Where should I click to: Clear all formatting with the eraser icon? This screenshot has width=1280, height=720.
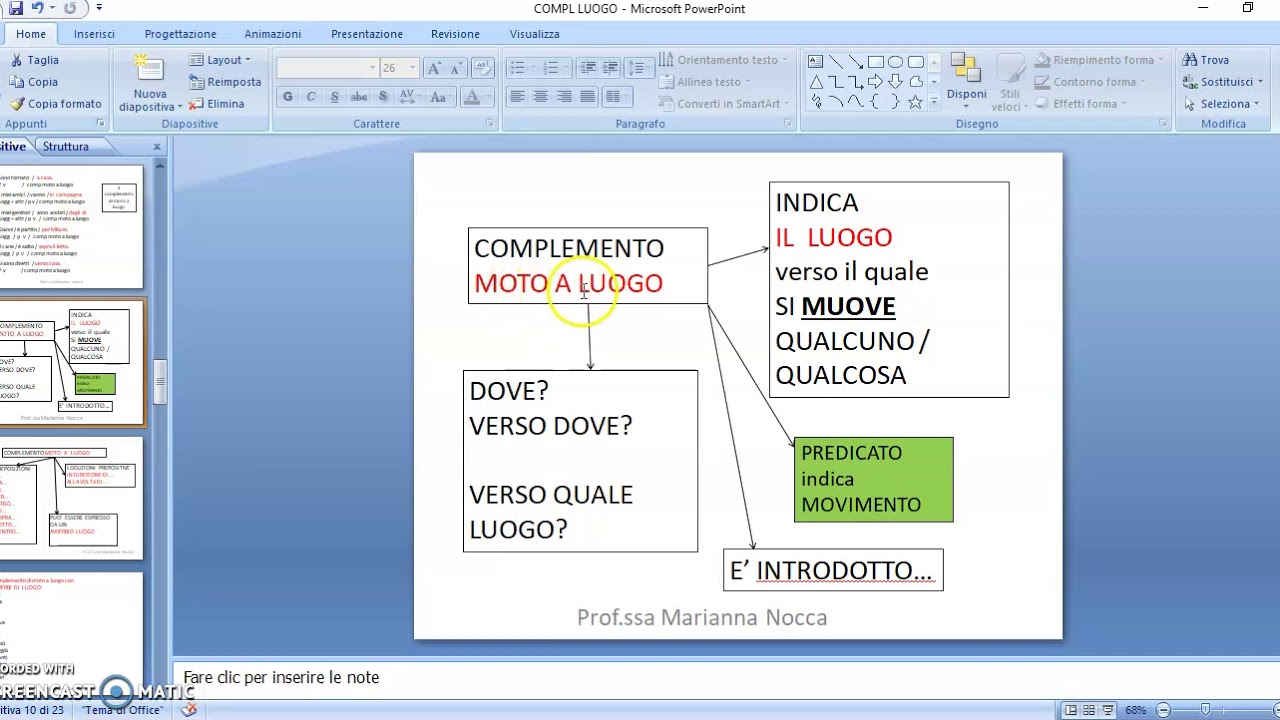[x=482, y=68]
